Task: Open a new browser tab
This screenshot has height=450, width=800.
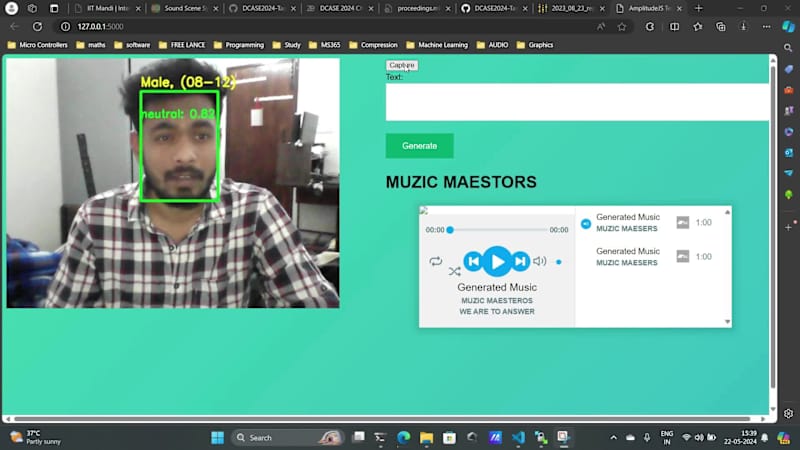Action: [x=698, y=8]
